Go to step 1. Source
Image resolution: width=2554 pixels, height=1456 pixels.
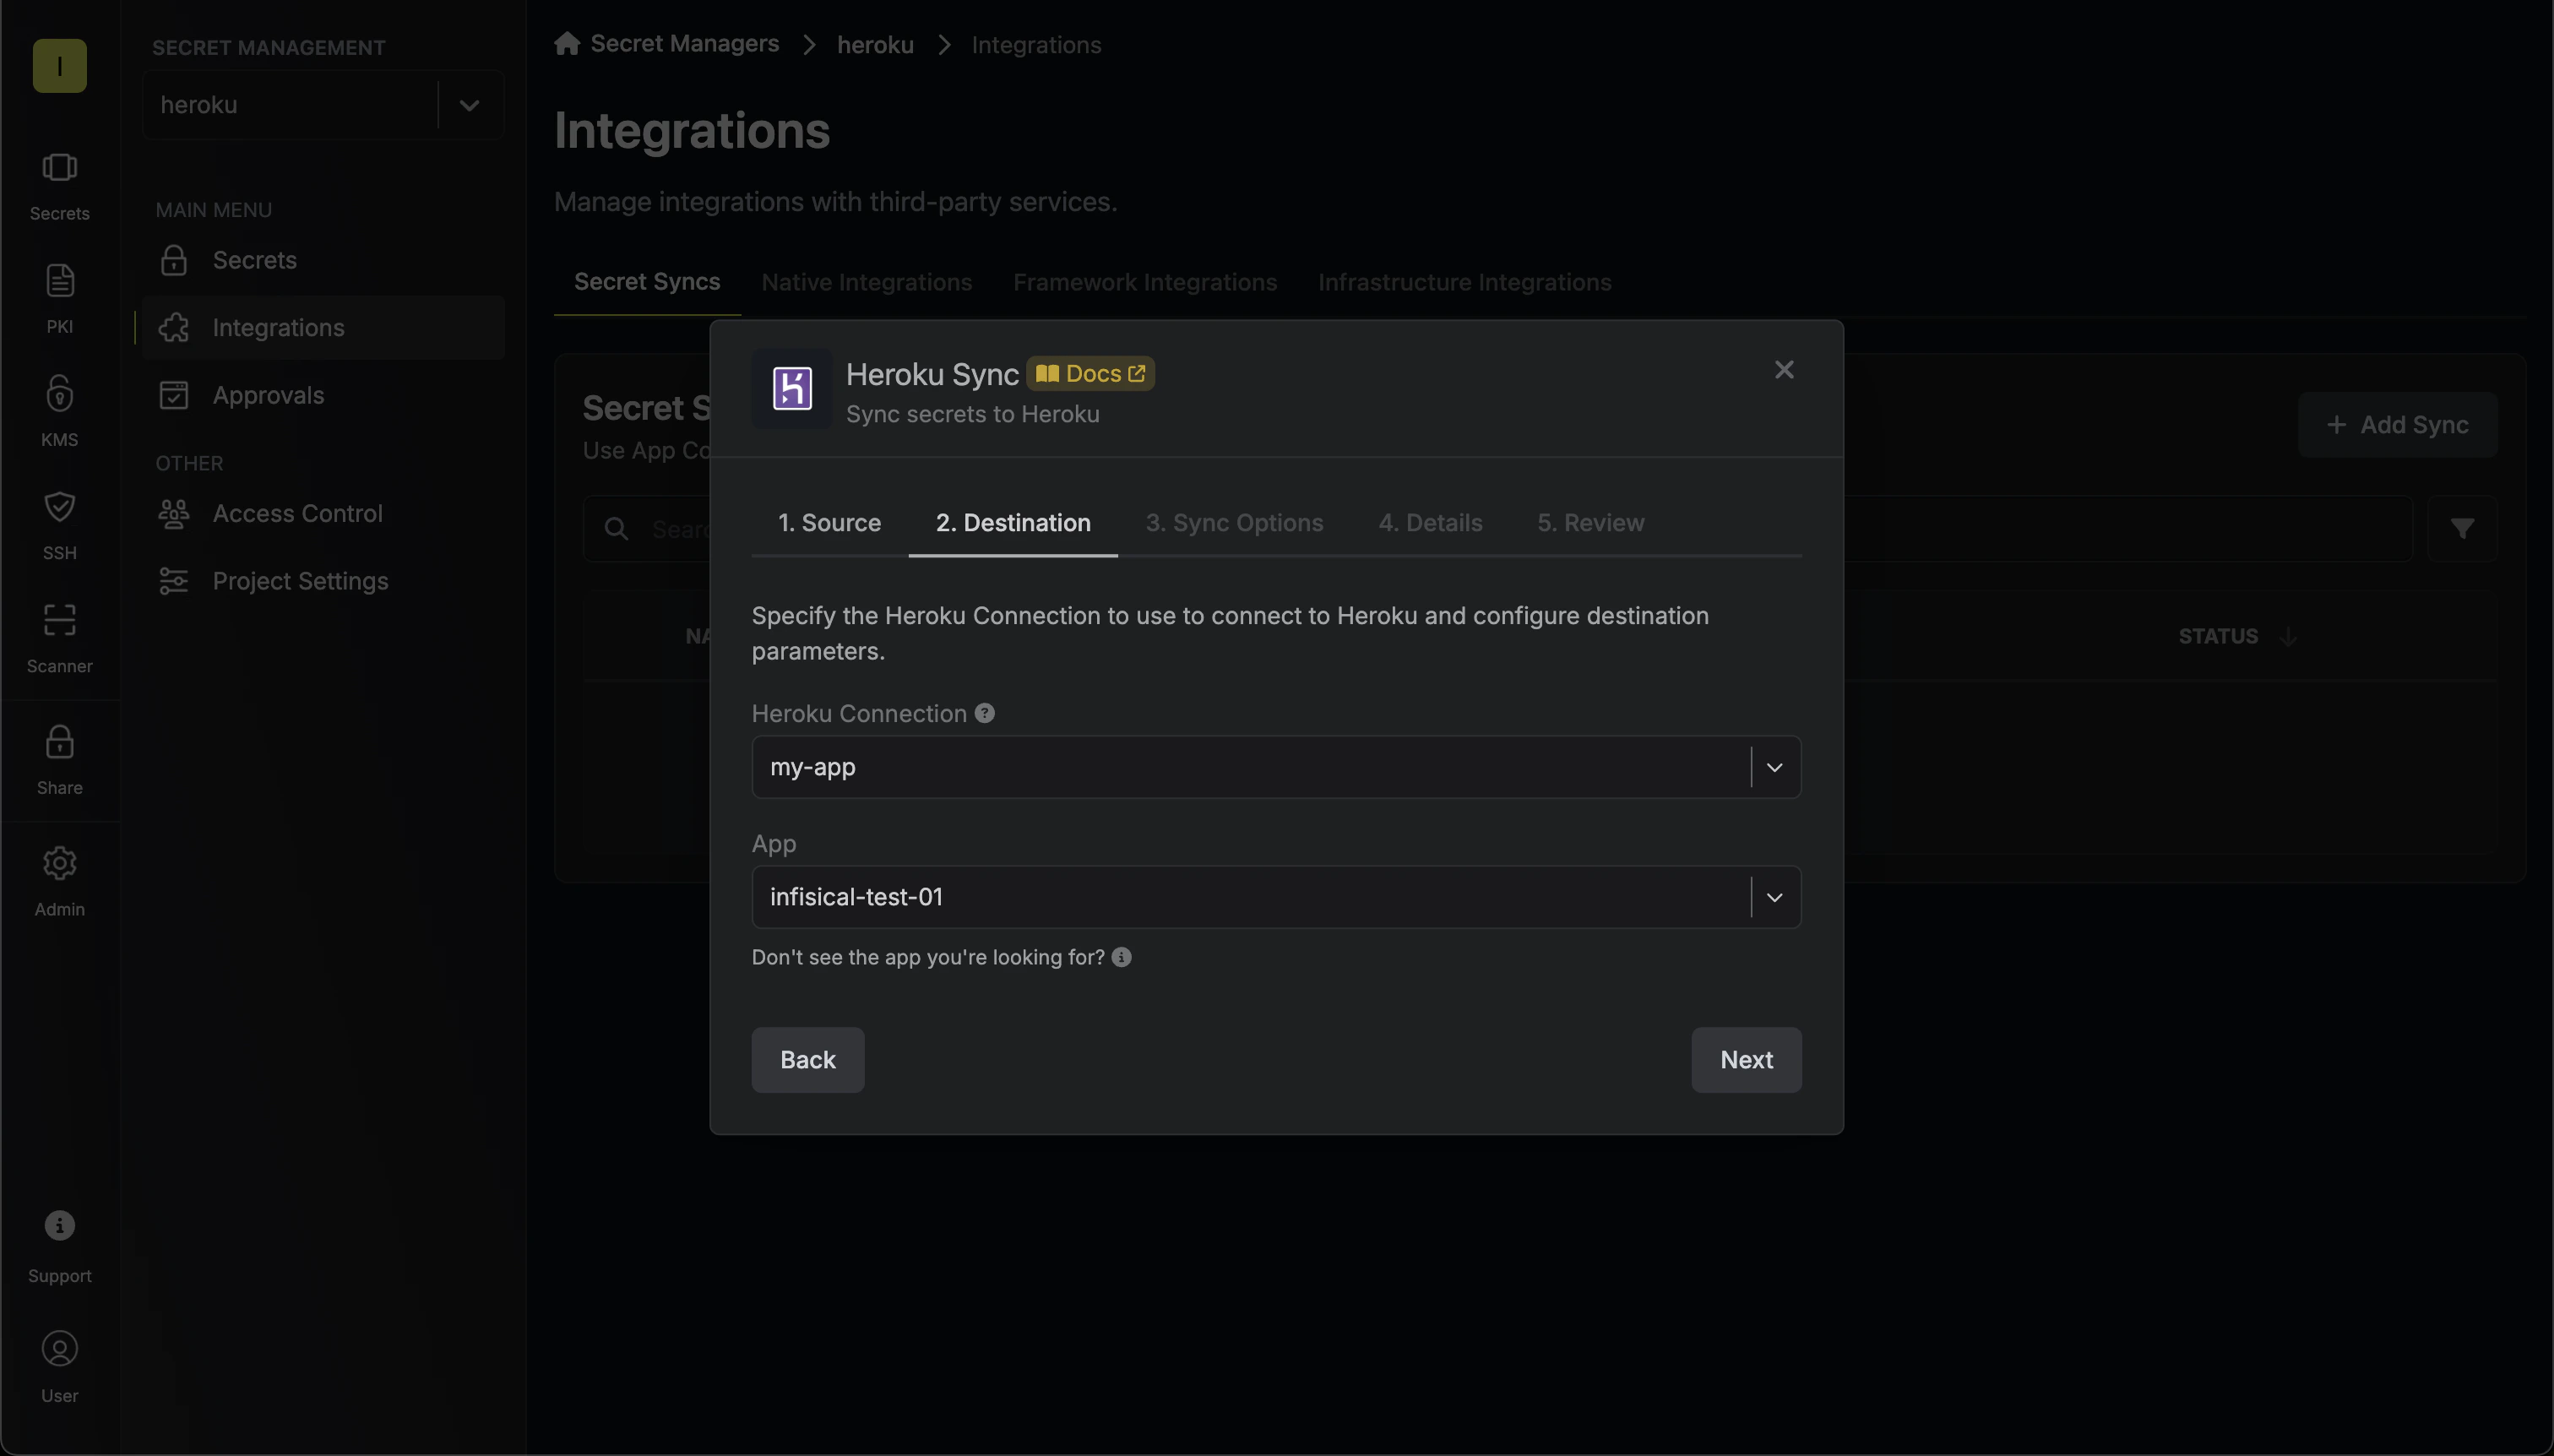829,523
